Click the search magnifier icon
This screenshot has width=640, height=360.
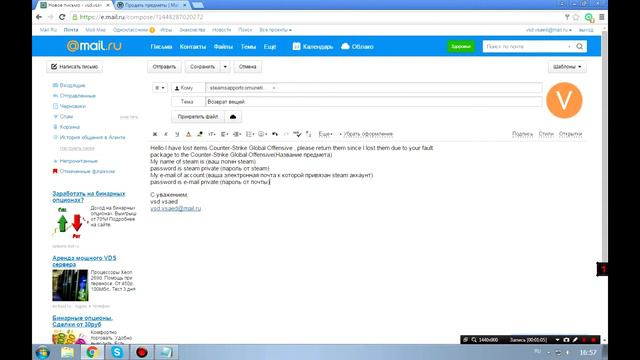click(580, 47)
